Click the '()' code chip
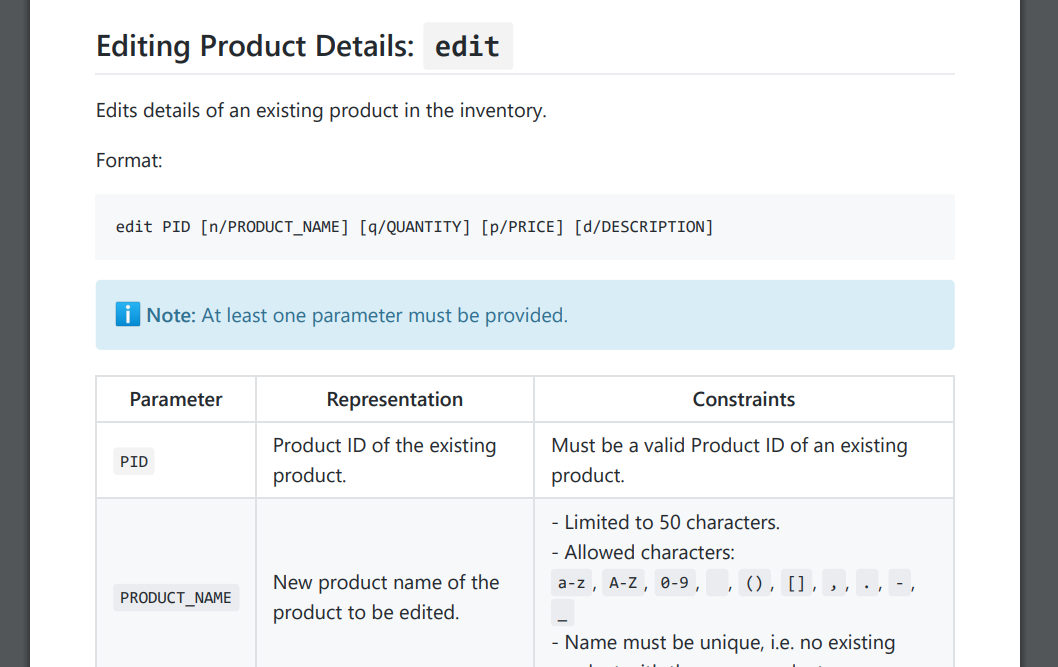The image size is (1058, 667). click(x=754, y=583)
